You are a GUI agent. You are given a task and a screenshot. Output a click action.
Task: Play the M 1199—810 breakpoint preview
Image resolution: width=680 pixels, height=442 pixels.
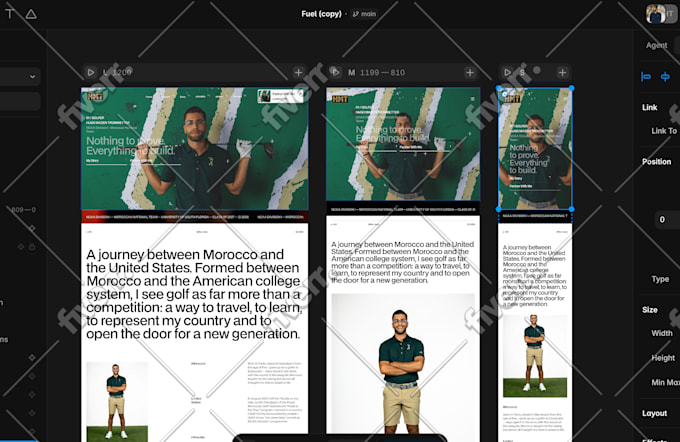335,72
